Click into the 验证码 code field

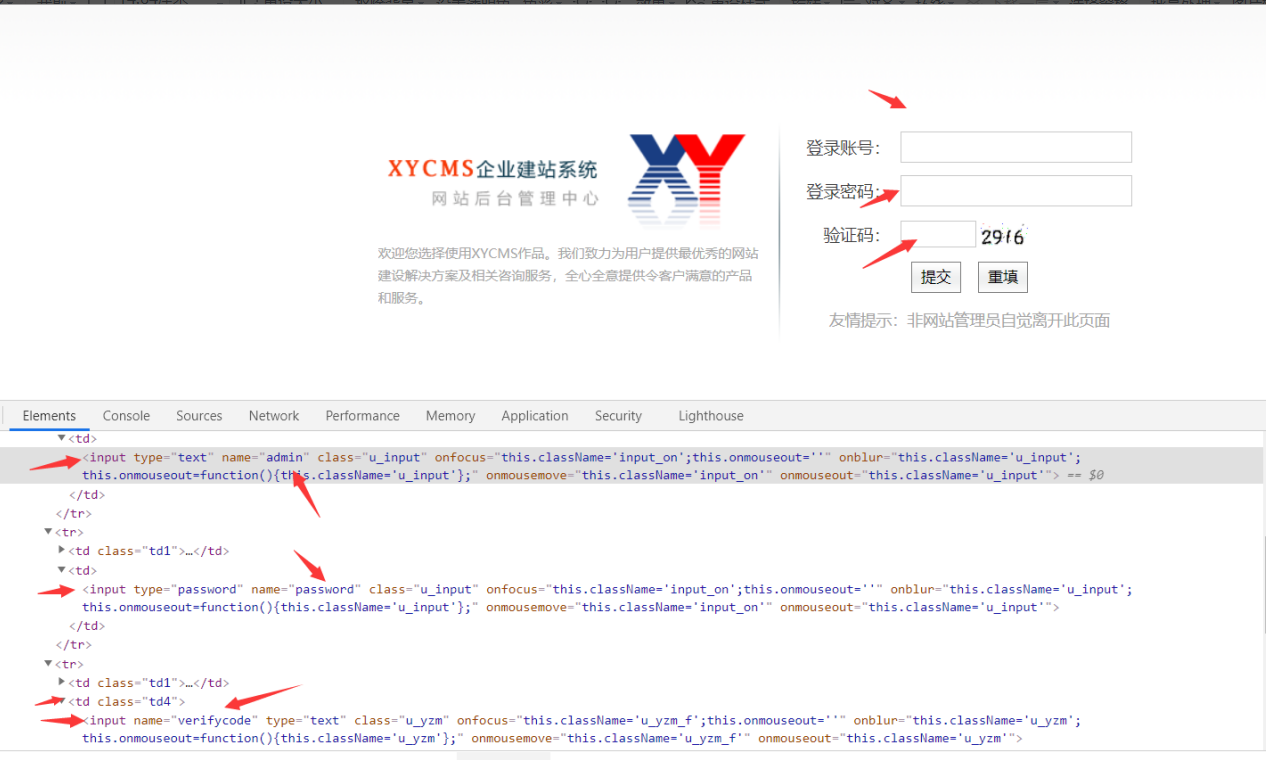[938, 234]
